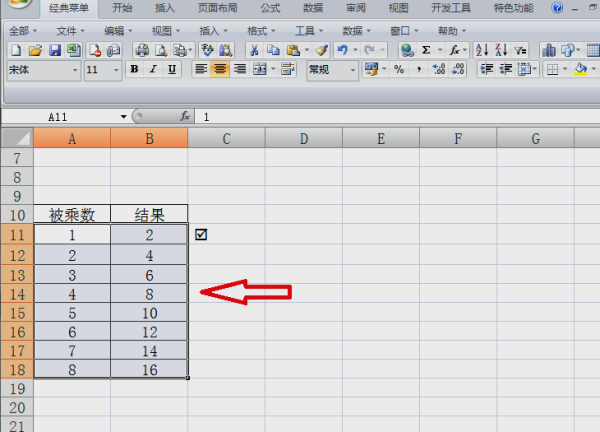The image size is (600, 432).
Task: Increase decimal places
Action: [x=439, y=69]
